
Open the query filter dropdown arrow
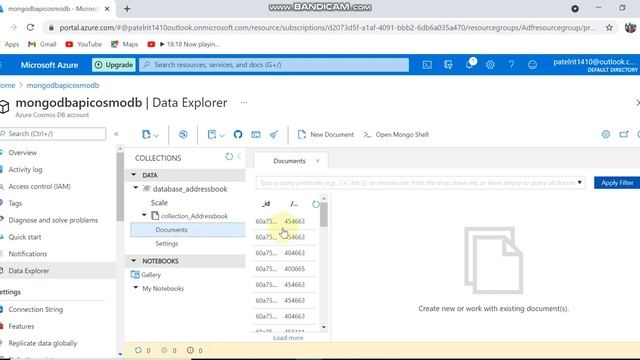tap(579, 182)
